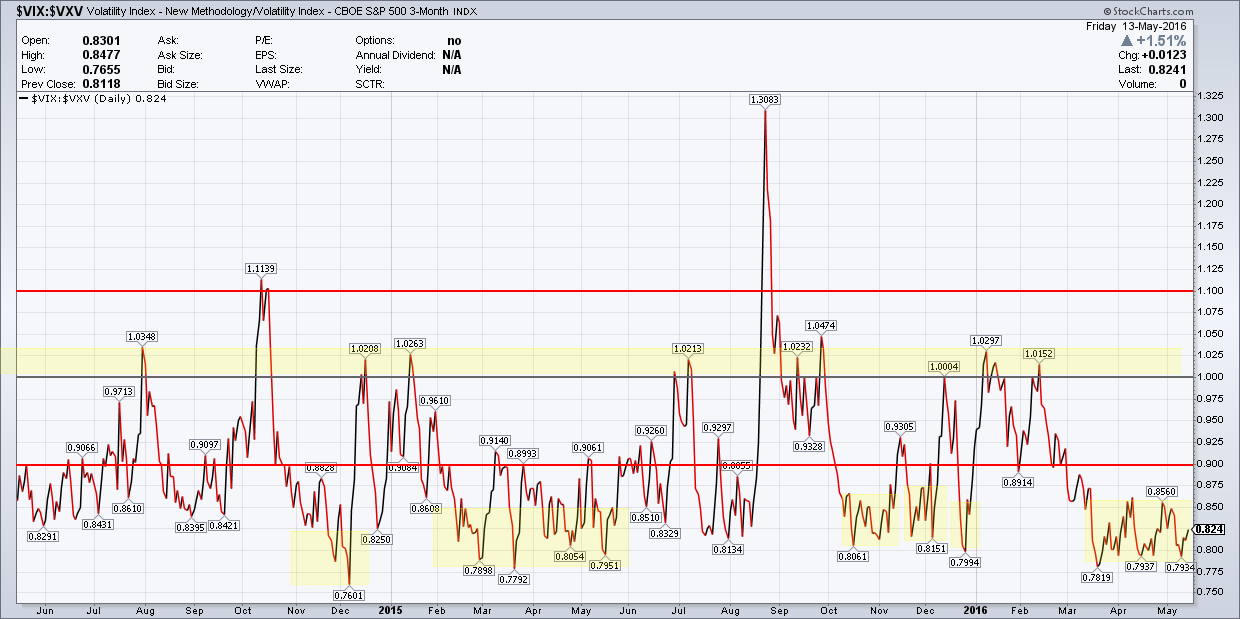The image size is (1240, 619).
Task: Click the Low value 0.7655
Action: (101, 70)
